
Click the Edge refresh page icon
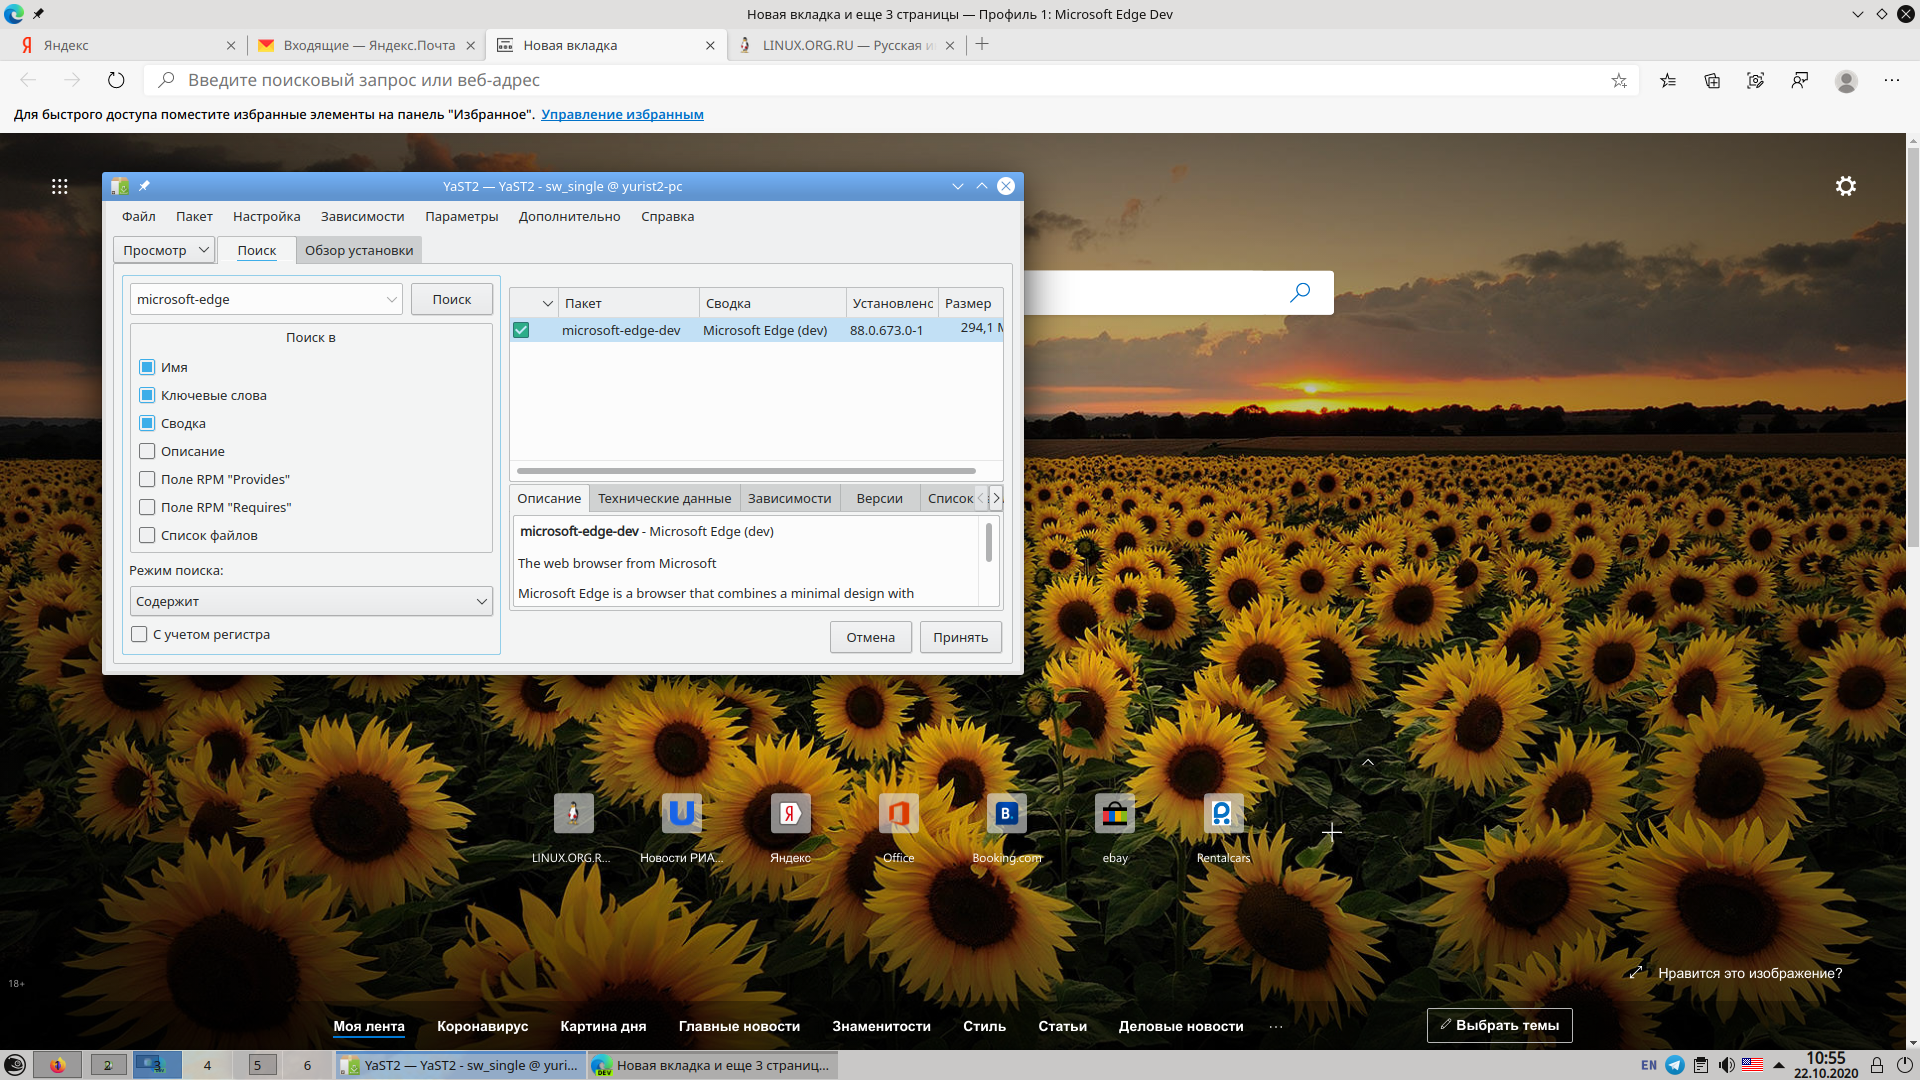point(116,80)
